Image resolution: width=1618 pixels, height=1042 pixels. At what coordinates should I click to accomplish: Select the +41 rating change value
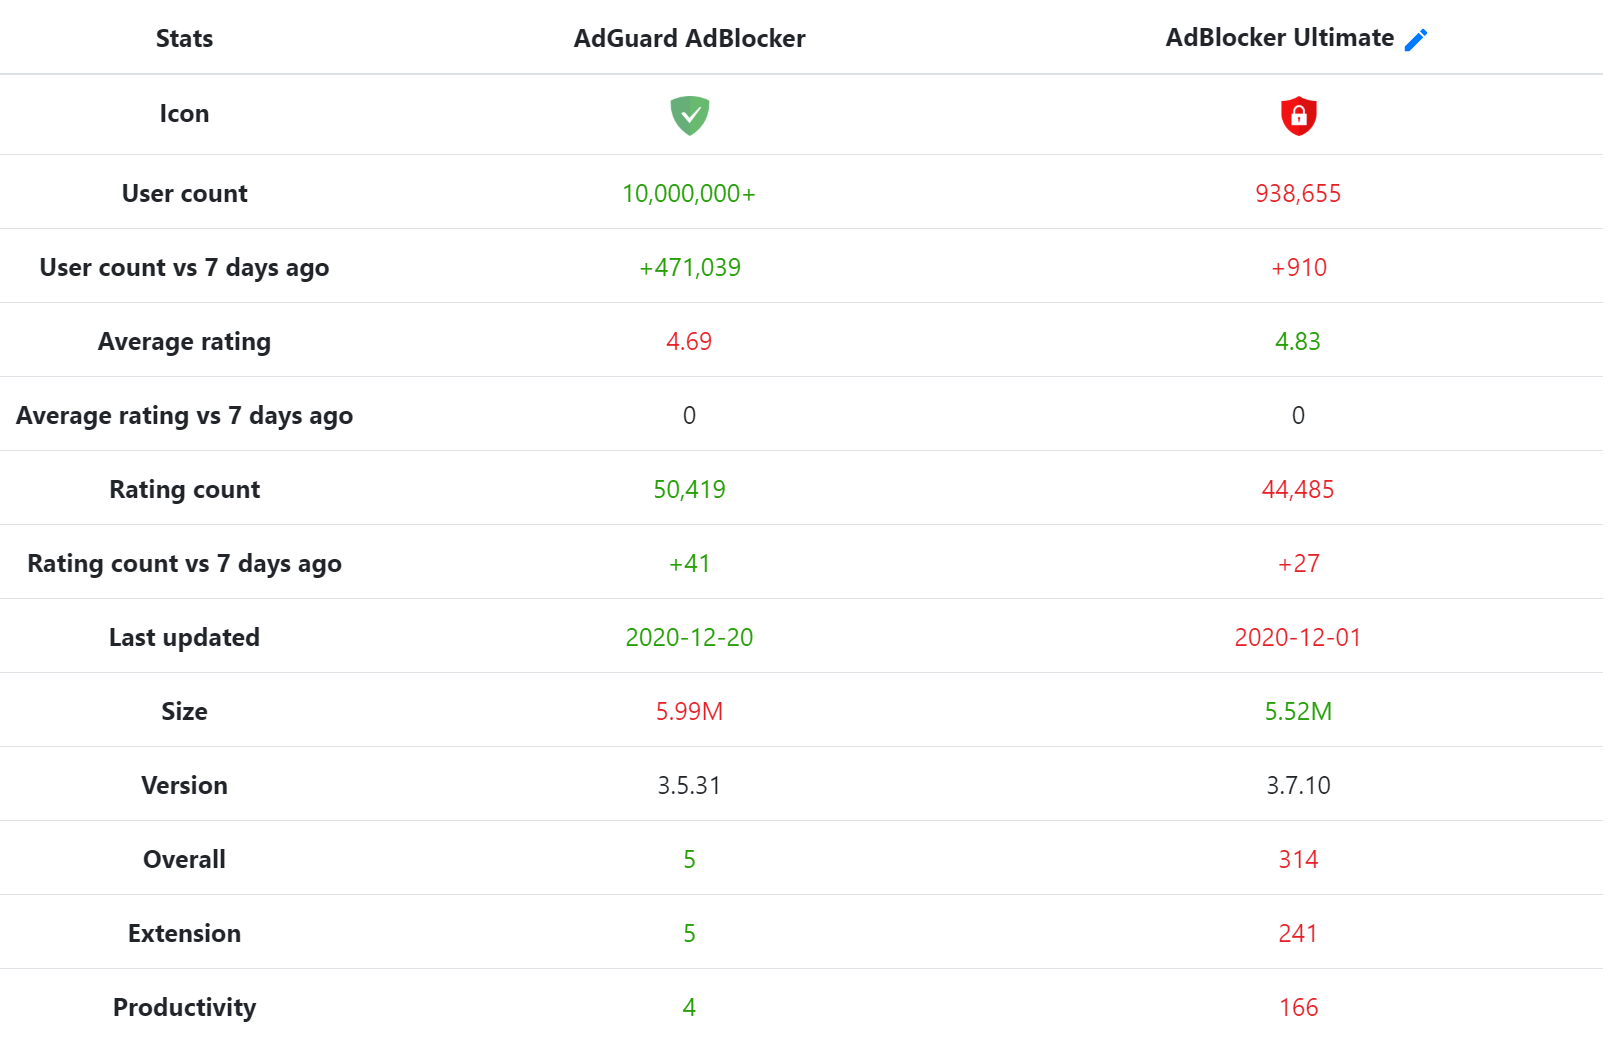[x=689, y=564]
